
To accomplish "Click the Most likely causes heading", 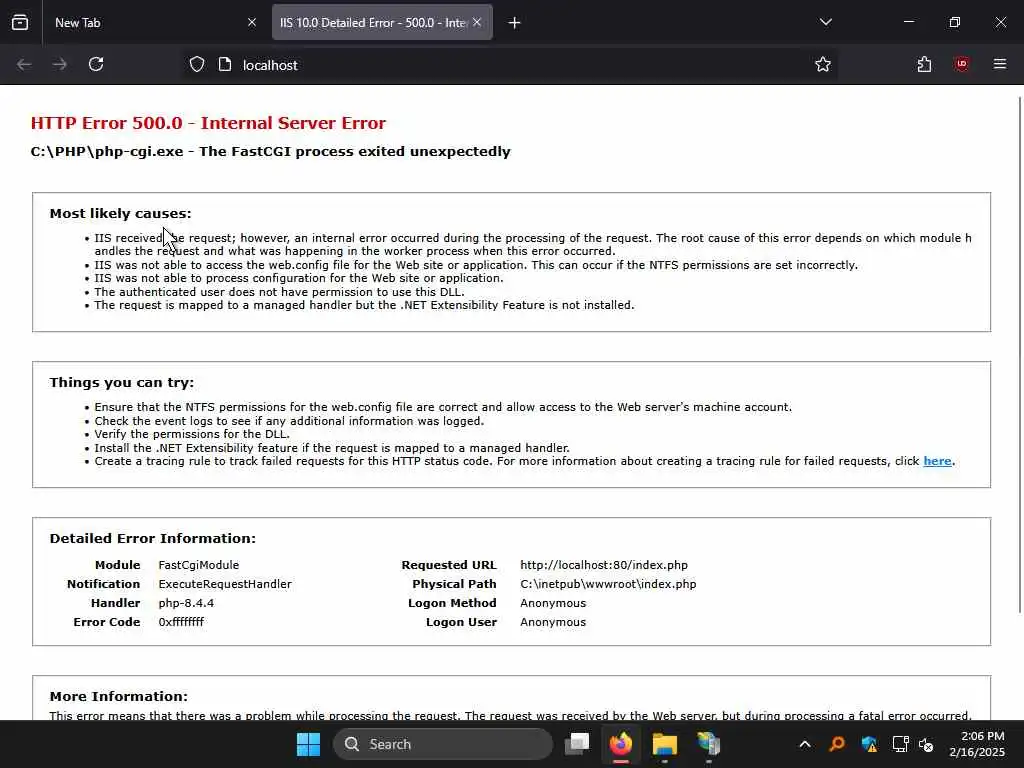I will point(120,214).
